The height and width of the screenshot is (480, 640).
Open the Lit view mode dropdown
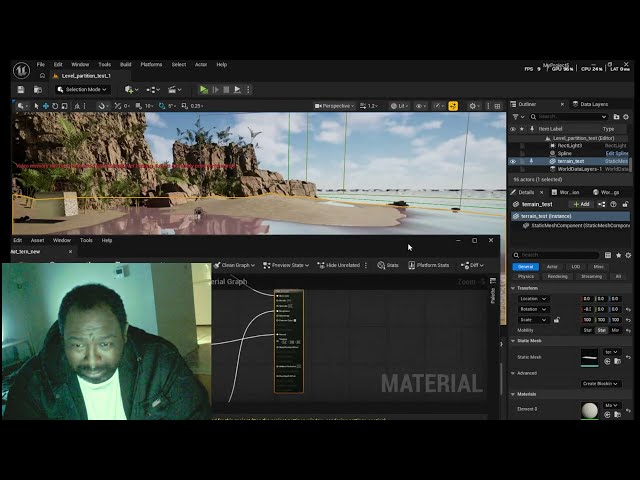(399, 106)
